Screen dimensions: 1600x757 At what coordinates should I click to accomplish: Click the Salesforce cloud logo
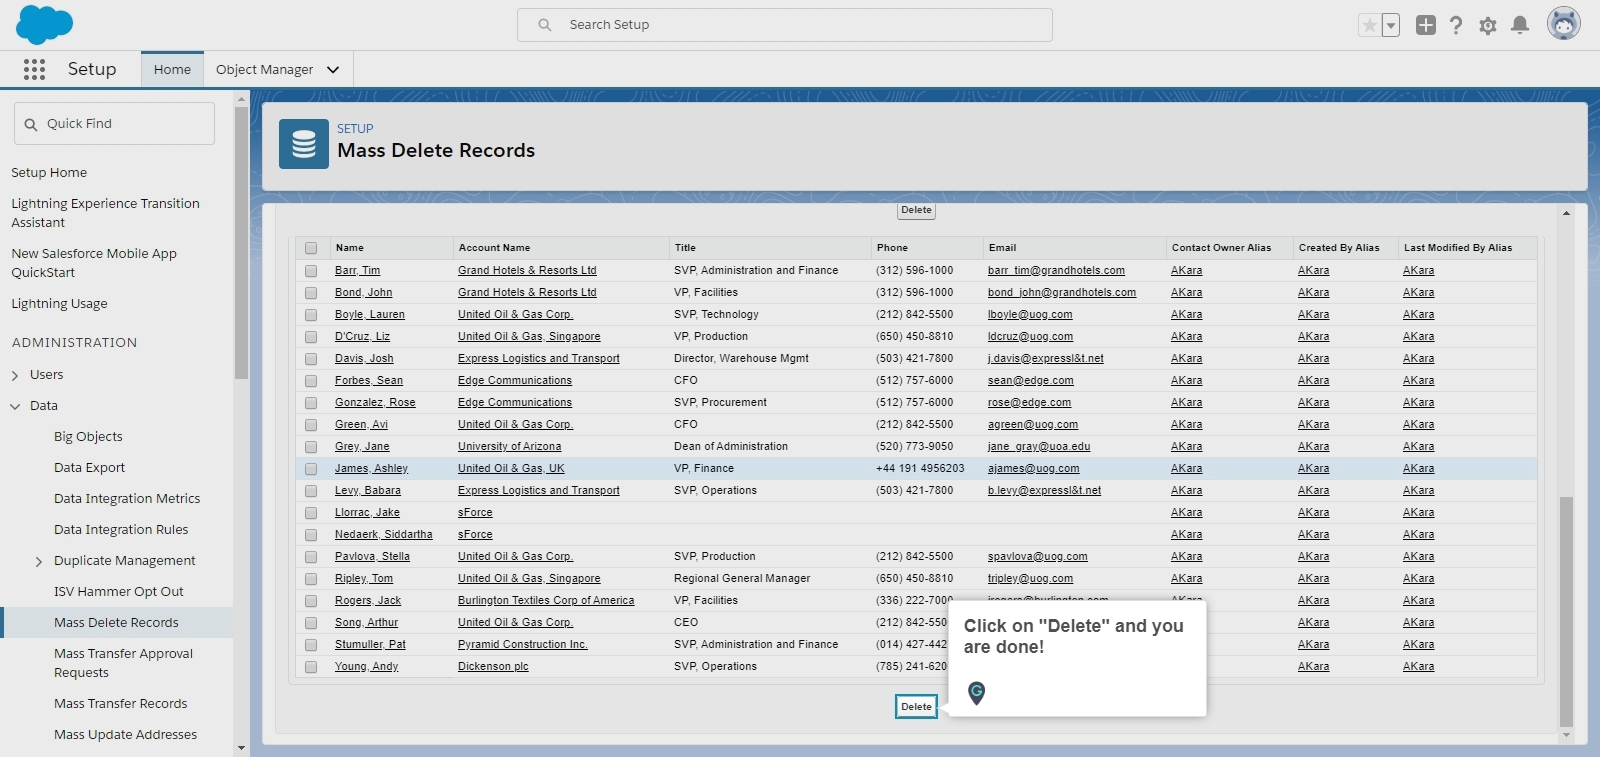[44, 24]
